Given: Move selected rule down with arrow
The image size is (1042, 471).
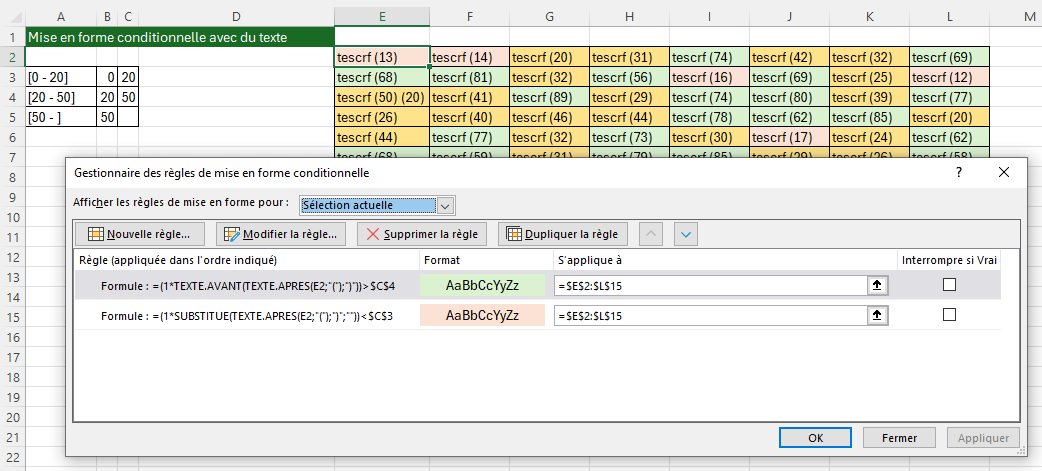Looking at the screenshot, I should [686, 234].
